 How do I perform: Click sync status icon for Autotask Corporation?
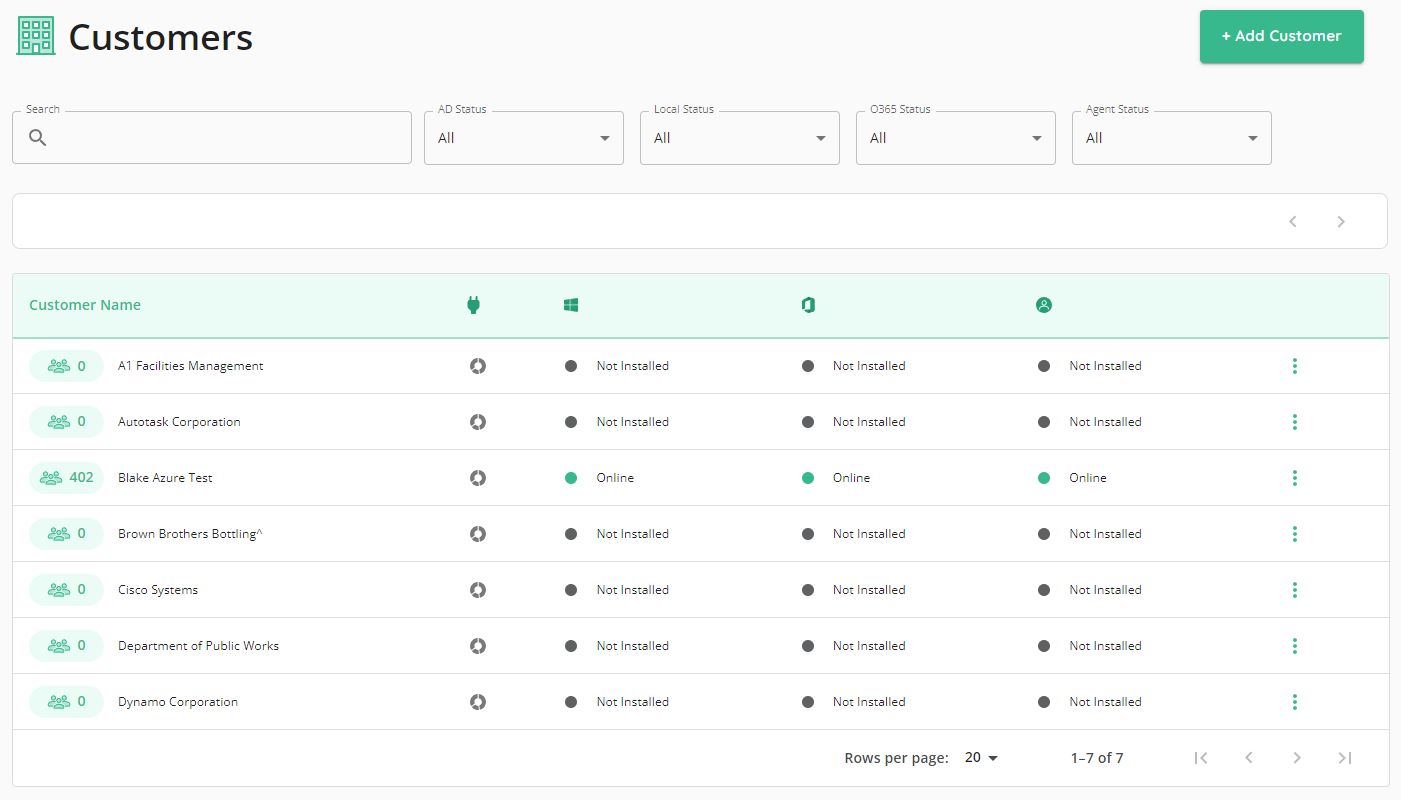pyautogui.click(x=478, y=422)
